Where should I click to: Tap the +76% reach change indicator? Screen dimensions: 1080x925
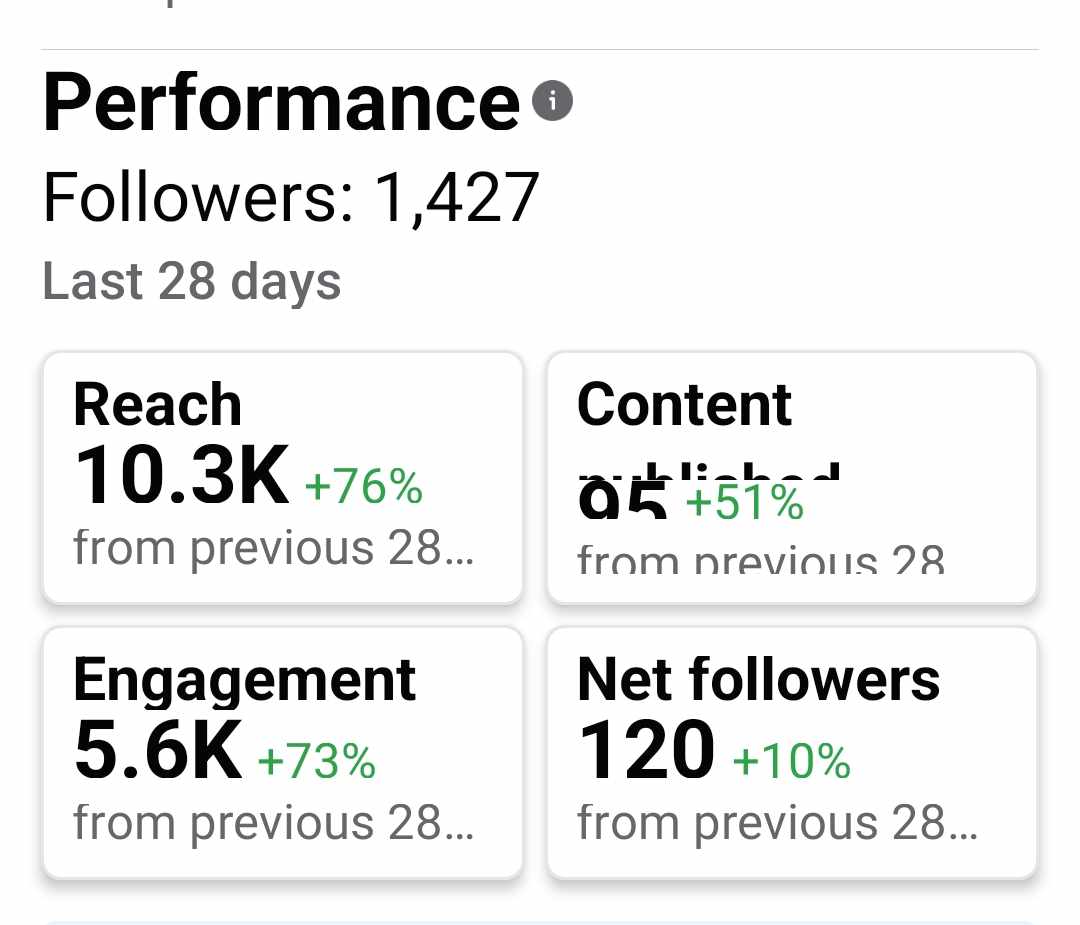[x=363, y=487]
